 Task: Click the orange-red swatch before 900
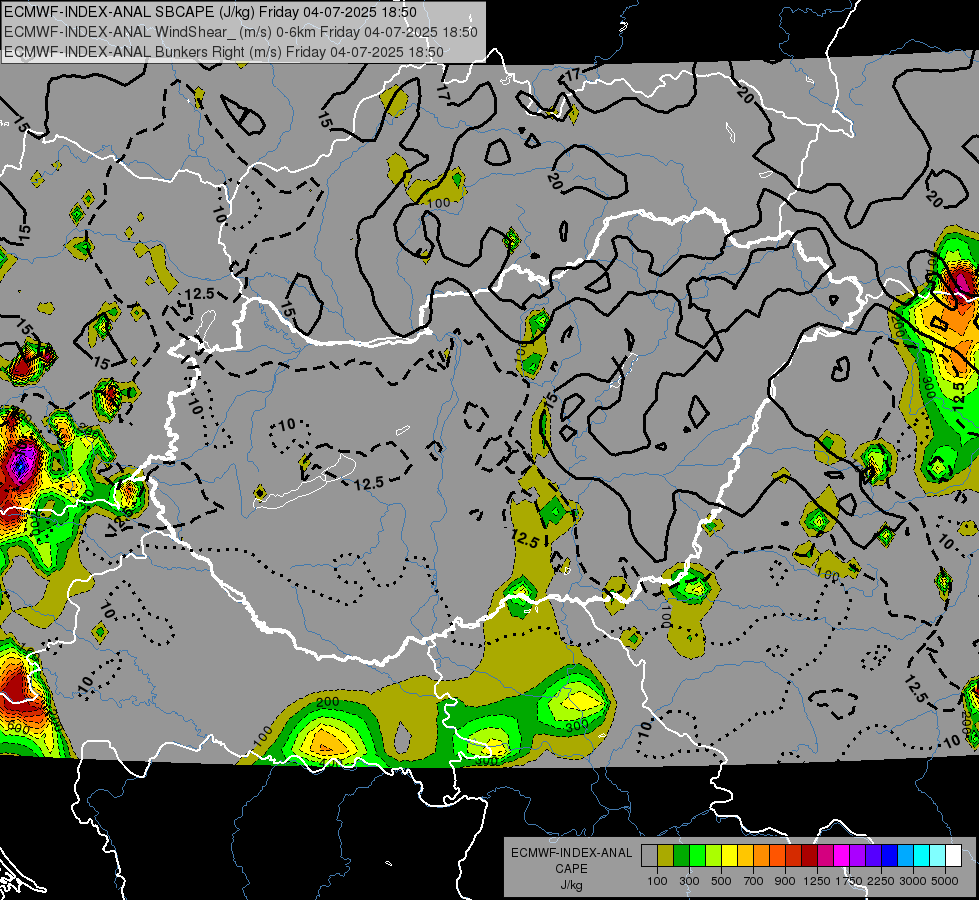tap(777, 856)
